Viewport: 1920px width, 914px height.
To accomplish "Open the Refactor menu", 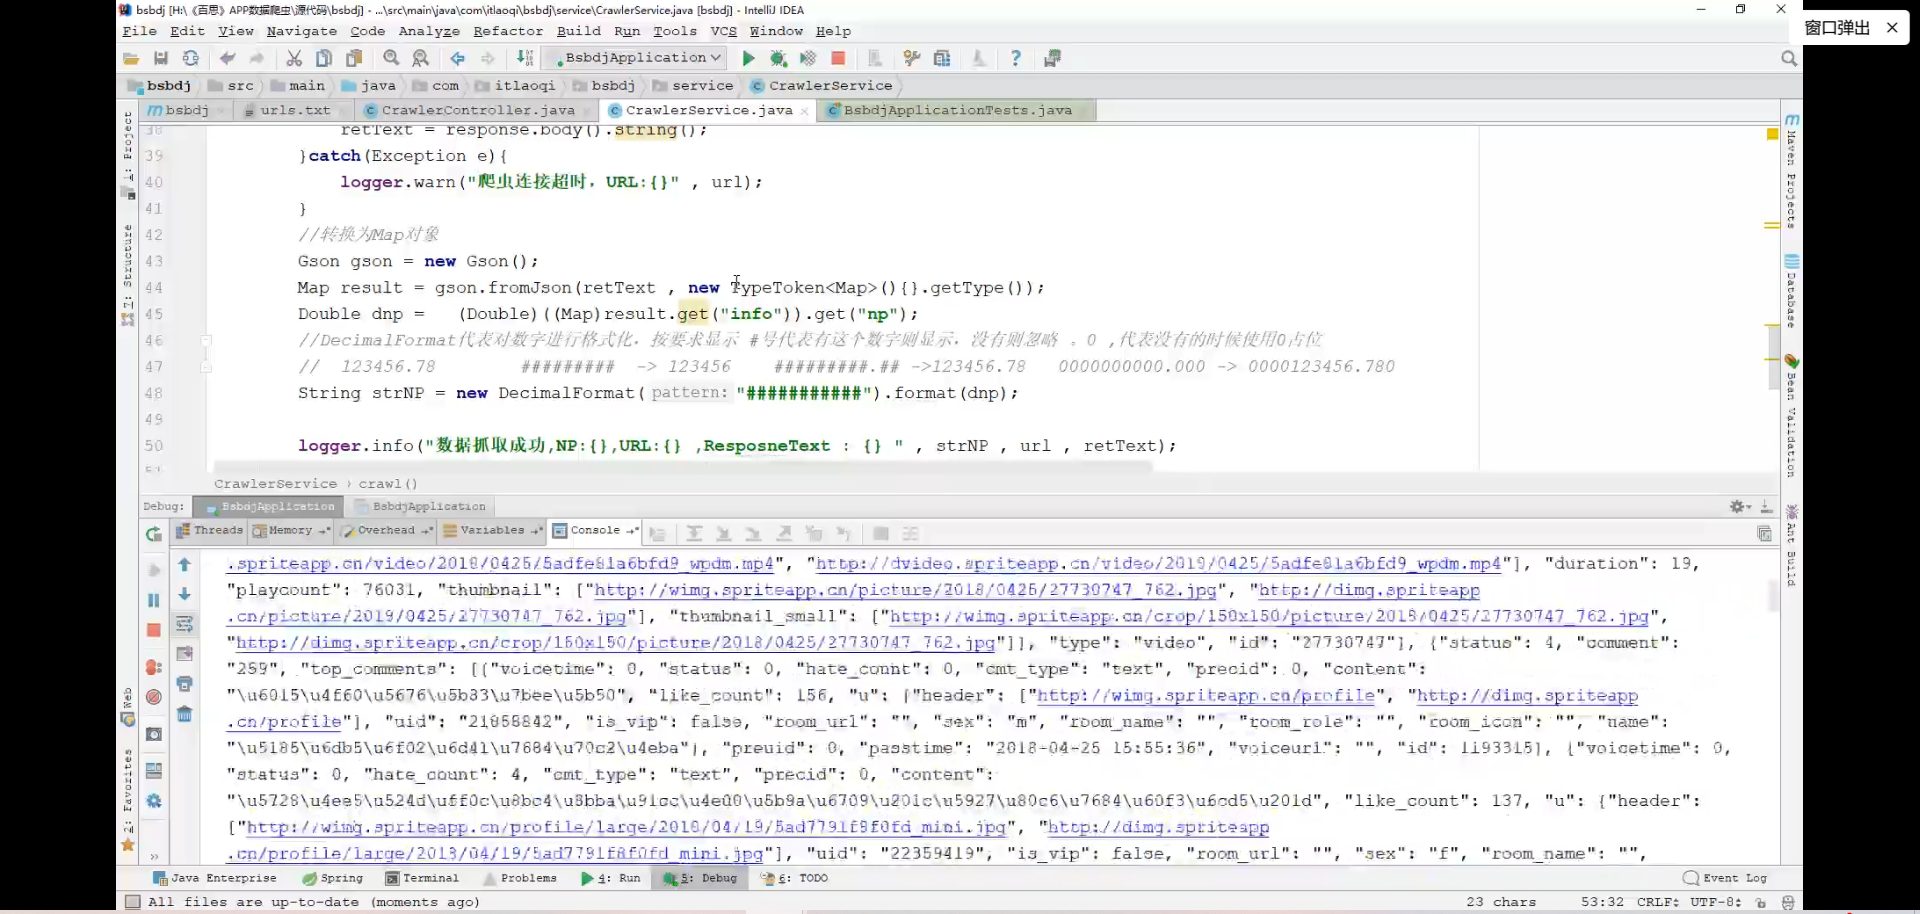I will coord(508,31).
